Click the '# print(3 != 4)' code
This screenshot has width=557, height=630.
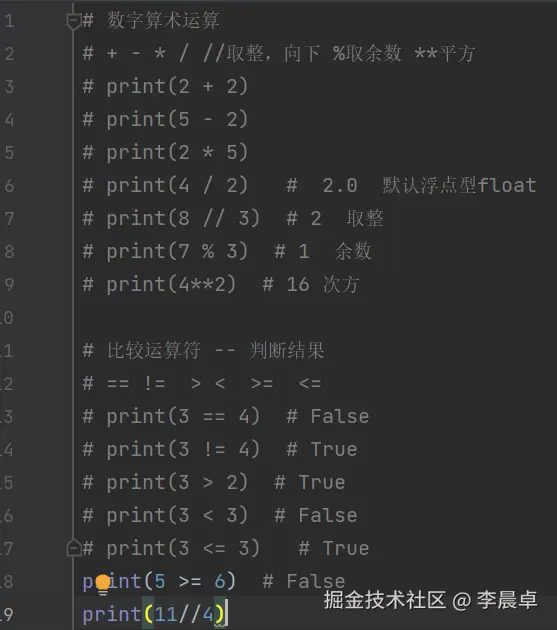[x=171, y=449]
